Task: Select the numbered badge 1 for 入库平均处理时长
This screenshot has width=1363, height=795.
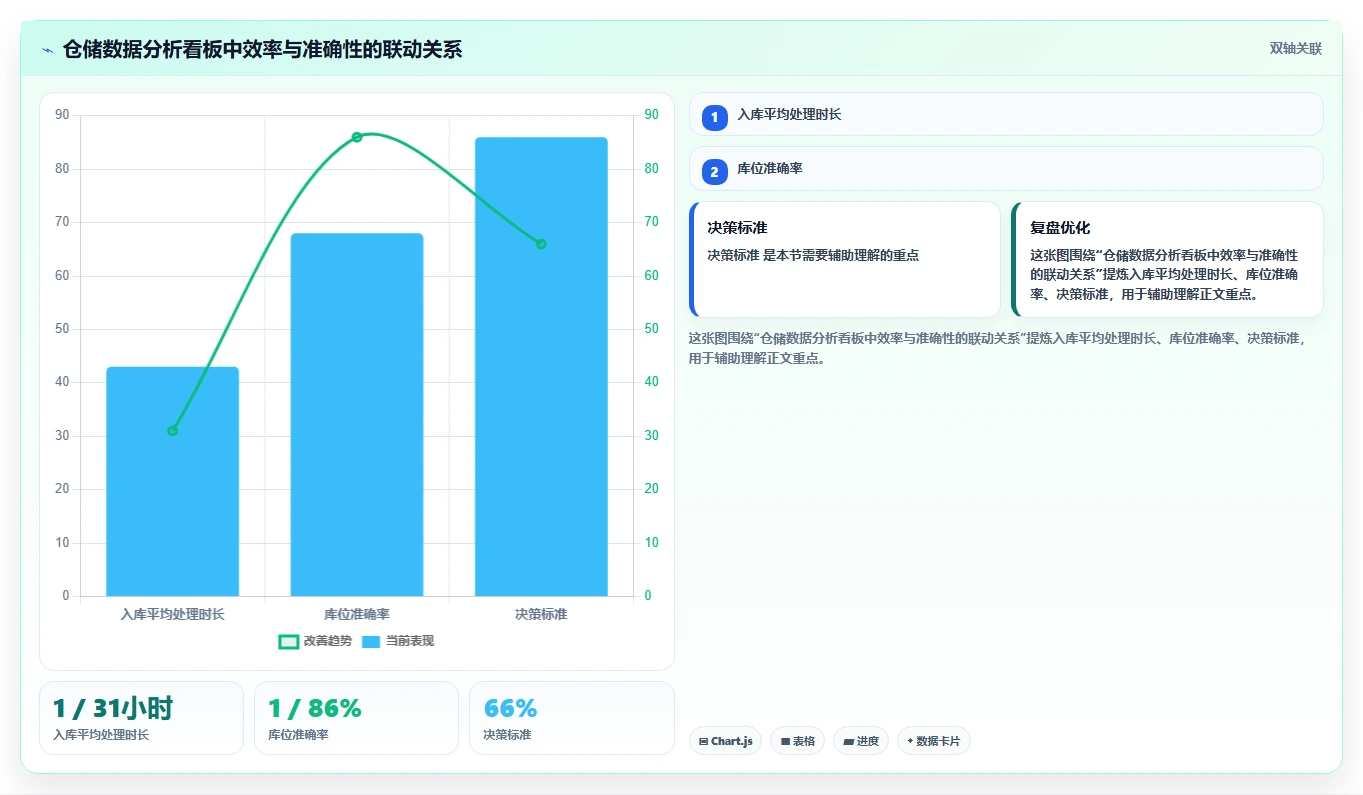Action: [x=714, y=118]
